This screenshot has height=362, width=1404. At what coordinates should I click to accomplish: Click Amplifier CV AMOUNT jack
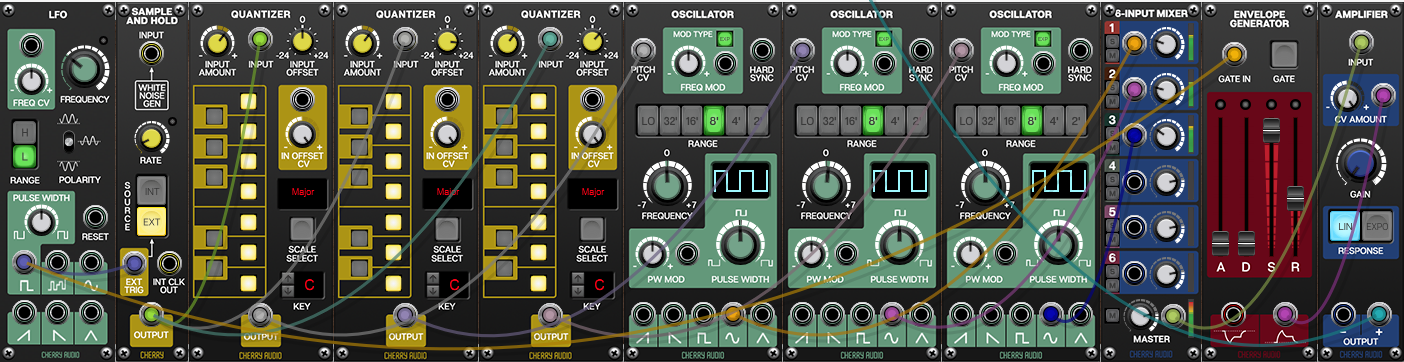(x=1382, y=96)
